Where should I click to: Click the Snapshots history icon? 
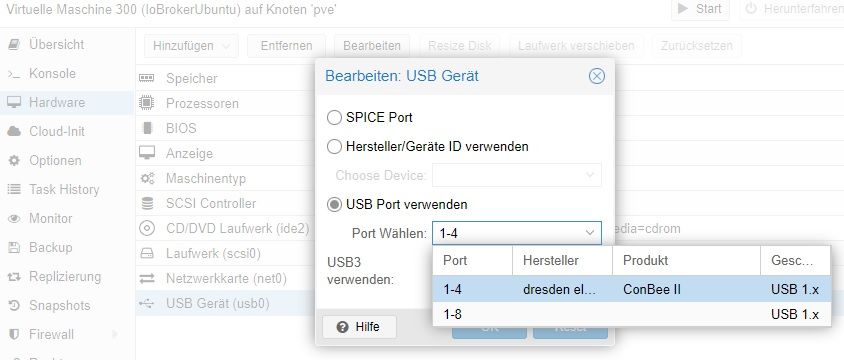pyautogui.click(x=14, y=306)
